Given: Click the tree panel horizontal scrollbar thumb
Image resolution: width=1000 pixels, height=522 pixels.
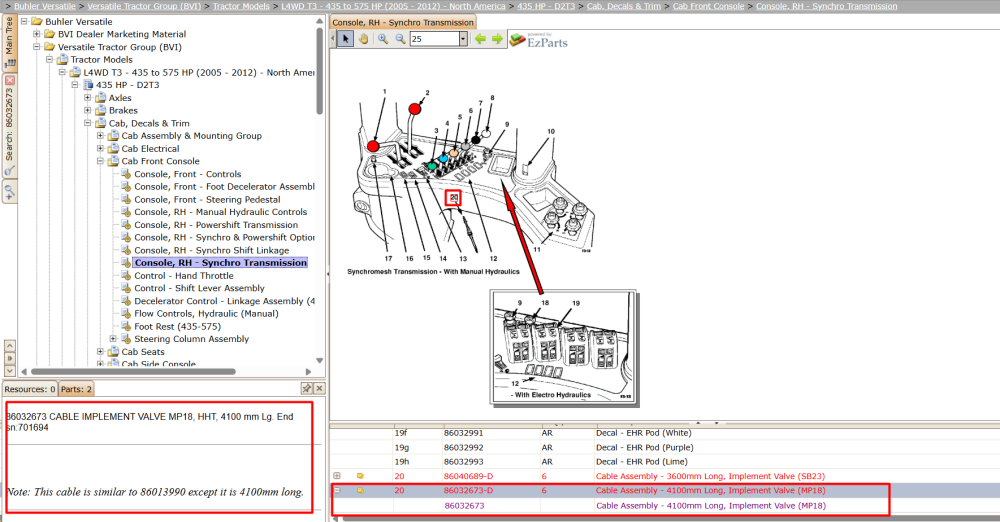Looking at the screenshot, I should tap(133, 371).
